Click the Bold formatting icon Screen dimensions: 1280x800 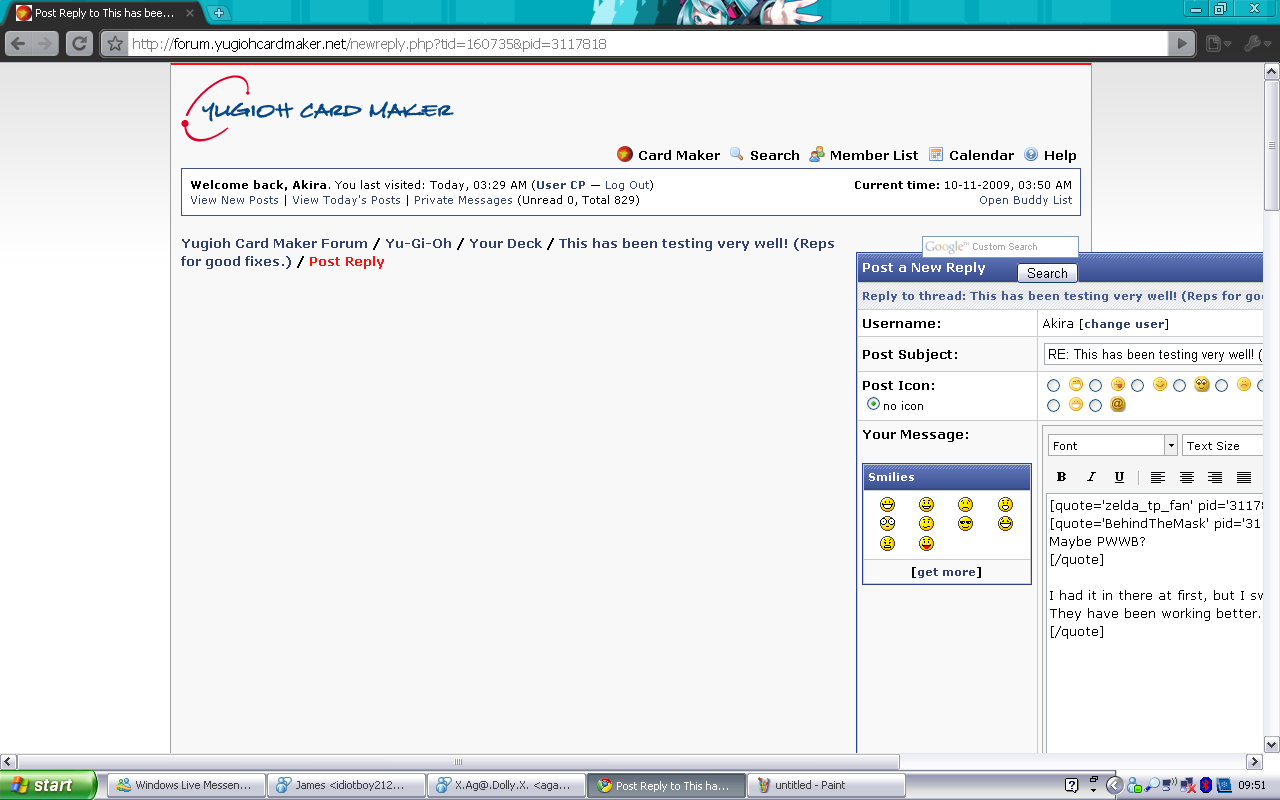click(x=1061, y=477)
